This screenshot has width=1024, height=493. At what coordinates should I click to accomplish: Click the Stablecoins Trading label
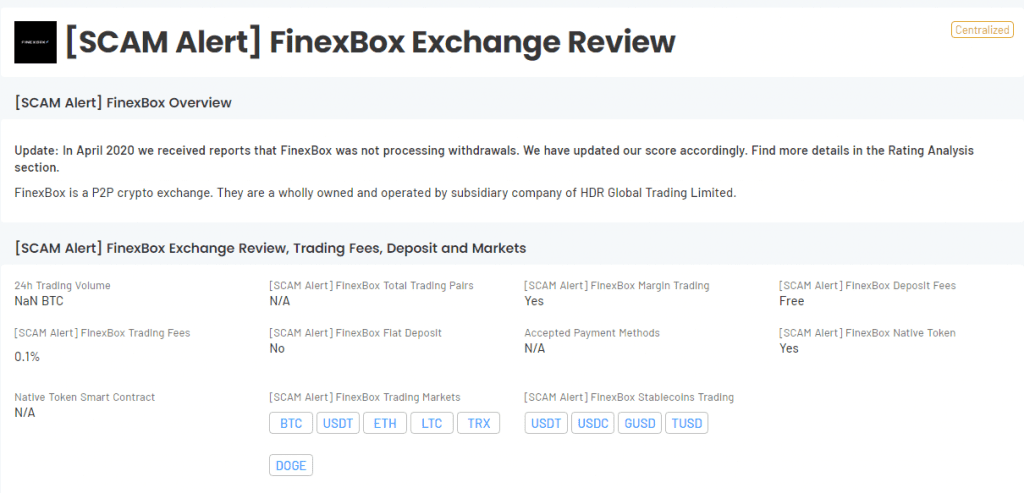point(629,397)
